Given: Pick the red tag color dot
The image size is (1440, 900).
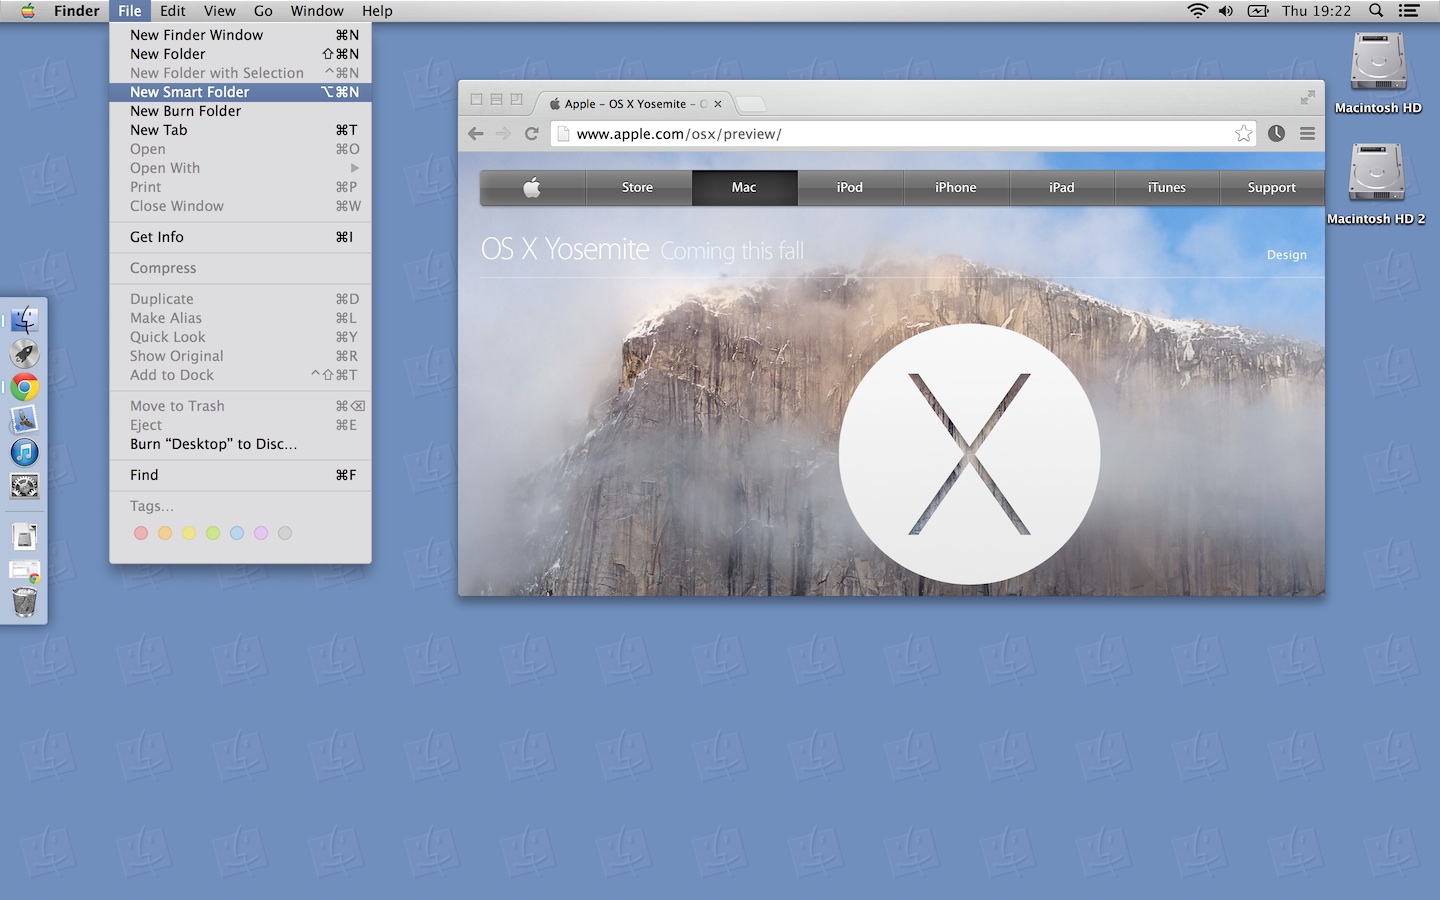Looking at the screenshot, I should 141,533.
